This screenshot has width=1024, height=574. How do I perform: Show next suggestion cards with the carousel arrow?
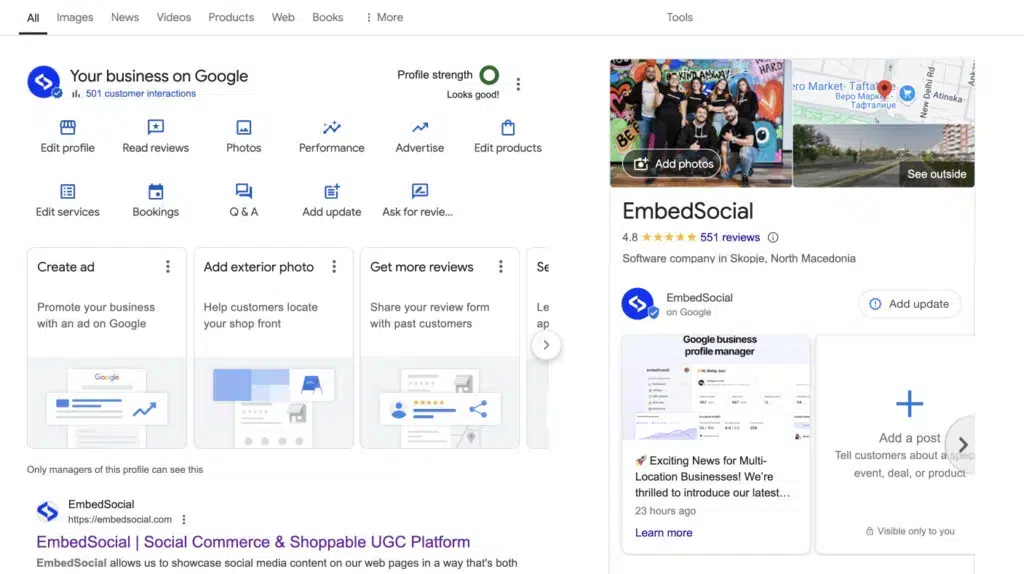[x=546, y=345]
